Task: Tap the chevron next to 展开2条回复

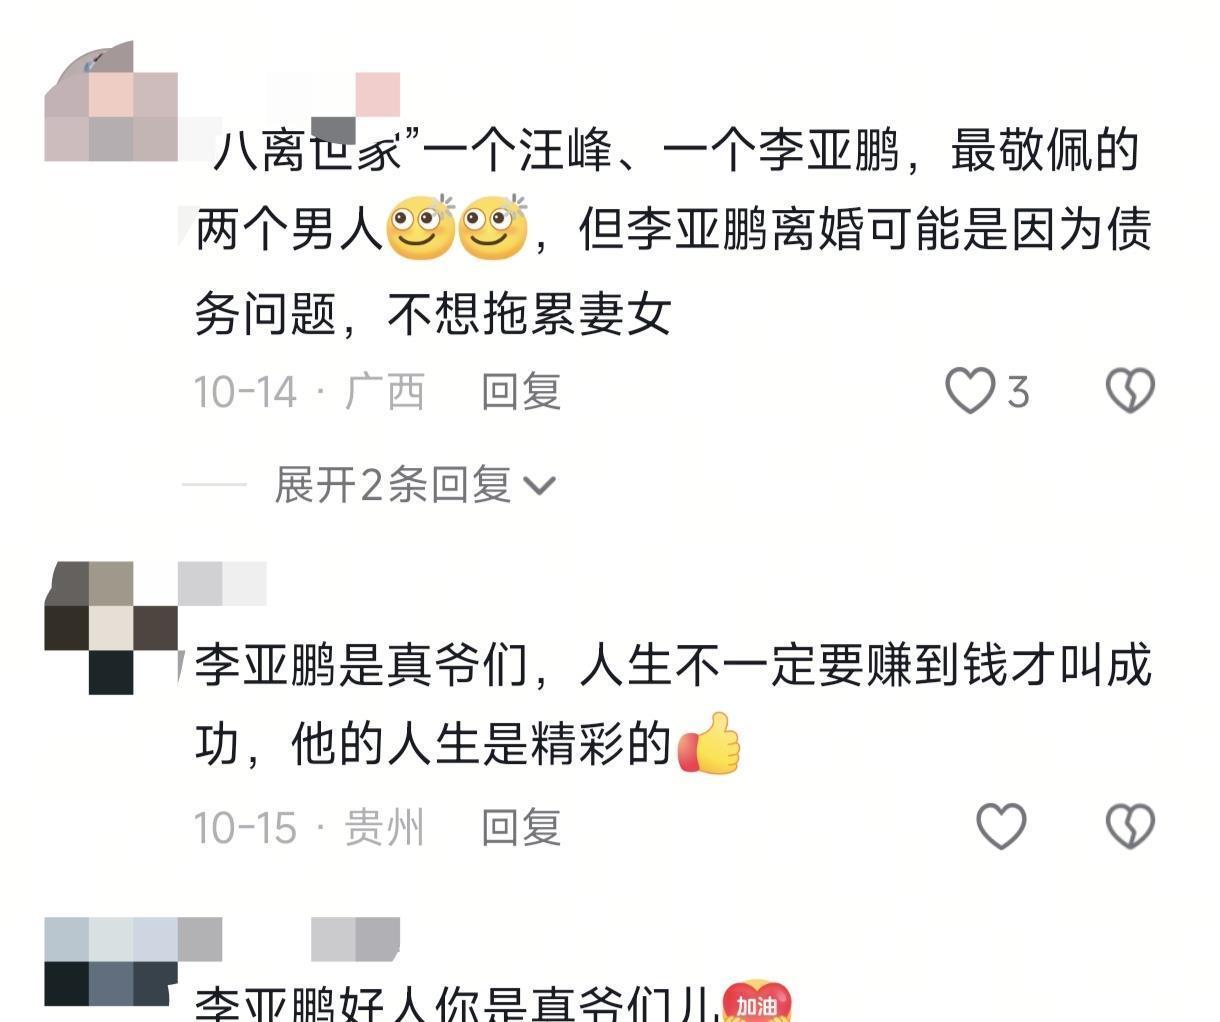Action: click(539, 487)
